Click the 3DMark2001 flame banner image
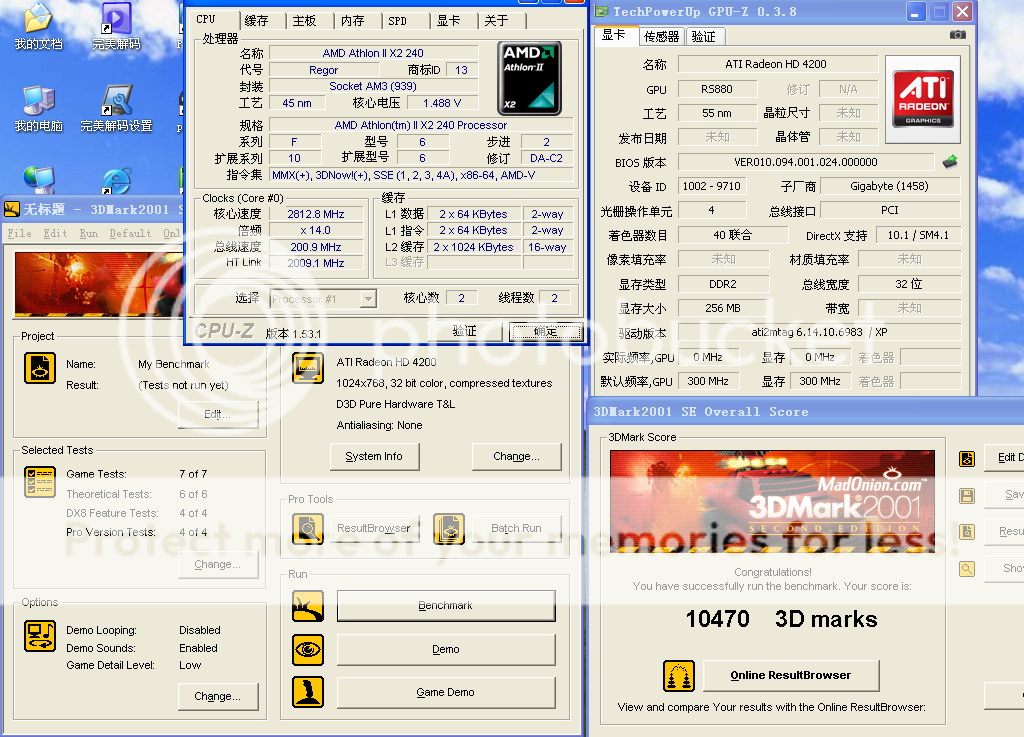 pos(99,283)
